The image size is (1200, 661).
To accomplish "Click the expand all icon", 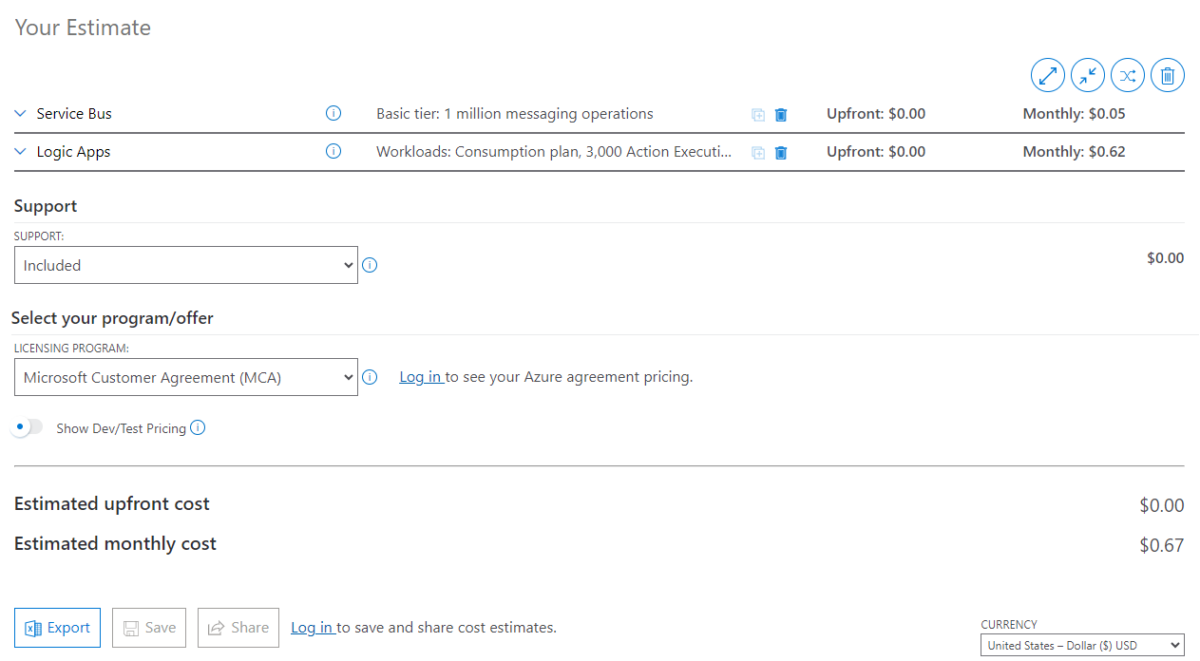I will pyautogui.click(x=1048, y=75).
